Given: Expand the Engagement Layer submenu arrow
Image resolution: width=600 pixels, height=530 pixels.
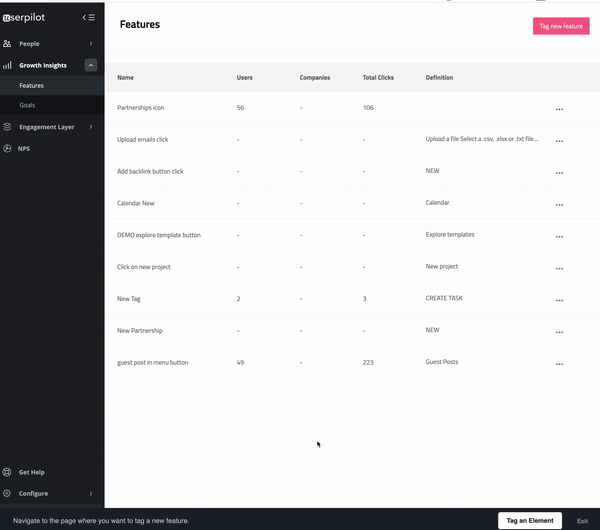Looking at the screenshot, I should pyautogui.click(x=91, y=127).
